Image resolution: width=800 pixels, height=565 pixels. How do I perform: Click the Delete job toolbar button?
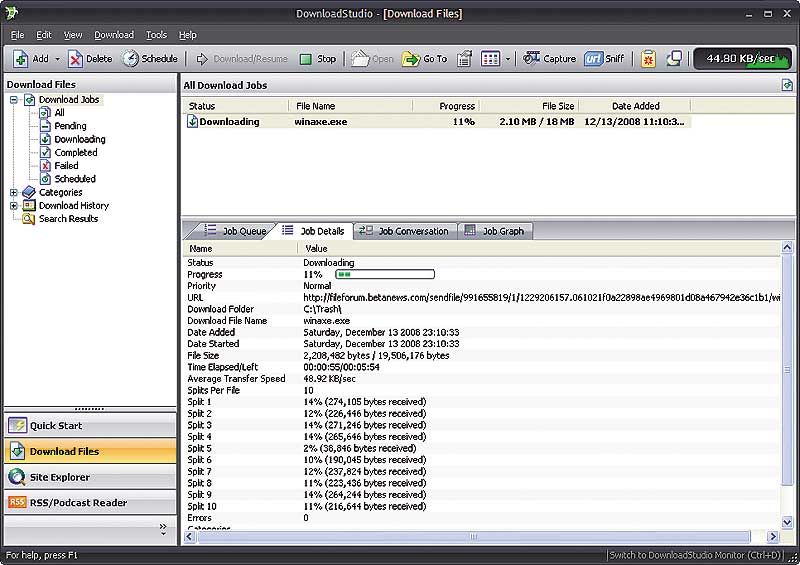tap(90, 59)
